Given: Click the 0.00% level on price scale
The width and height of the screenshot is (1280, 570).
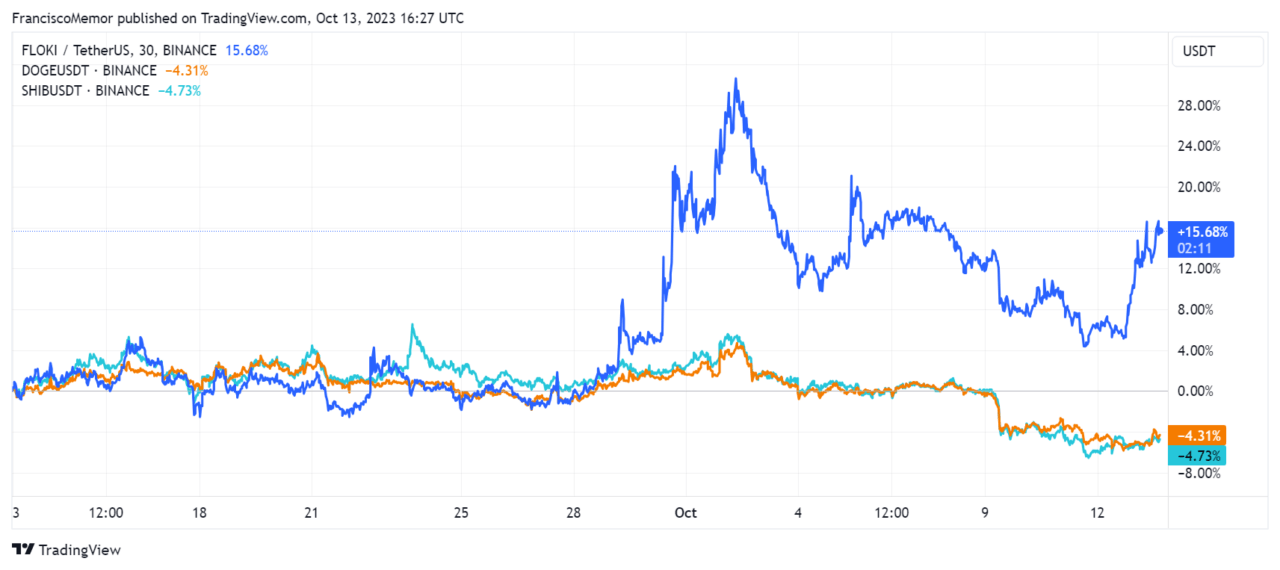Looking at the screenshot, I should tap(1203, 391).
